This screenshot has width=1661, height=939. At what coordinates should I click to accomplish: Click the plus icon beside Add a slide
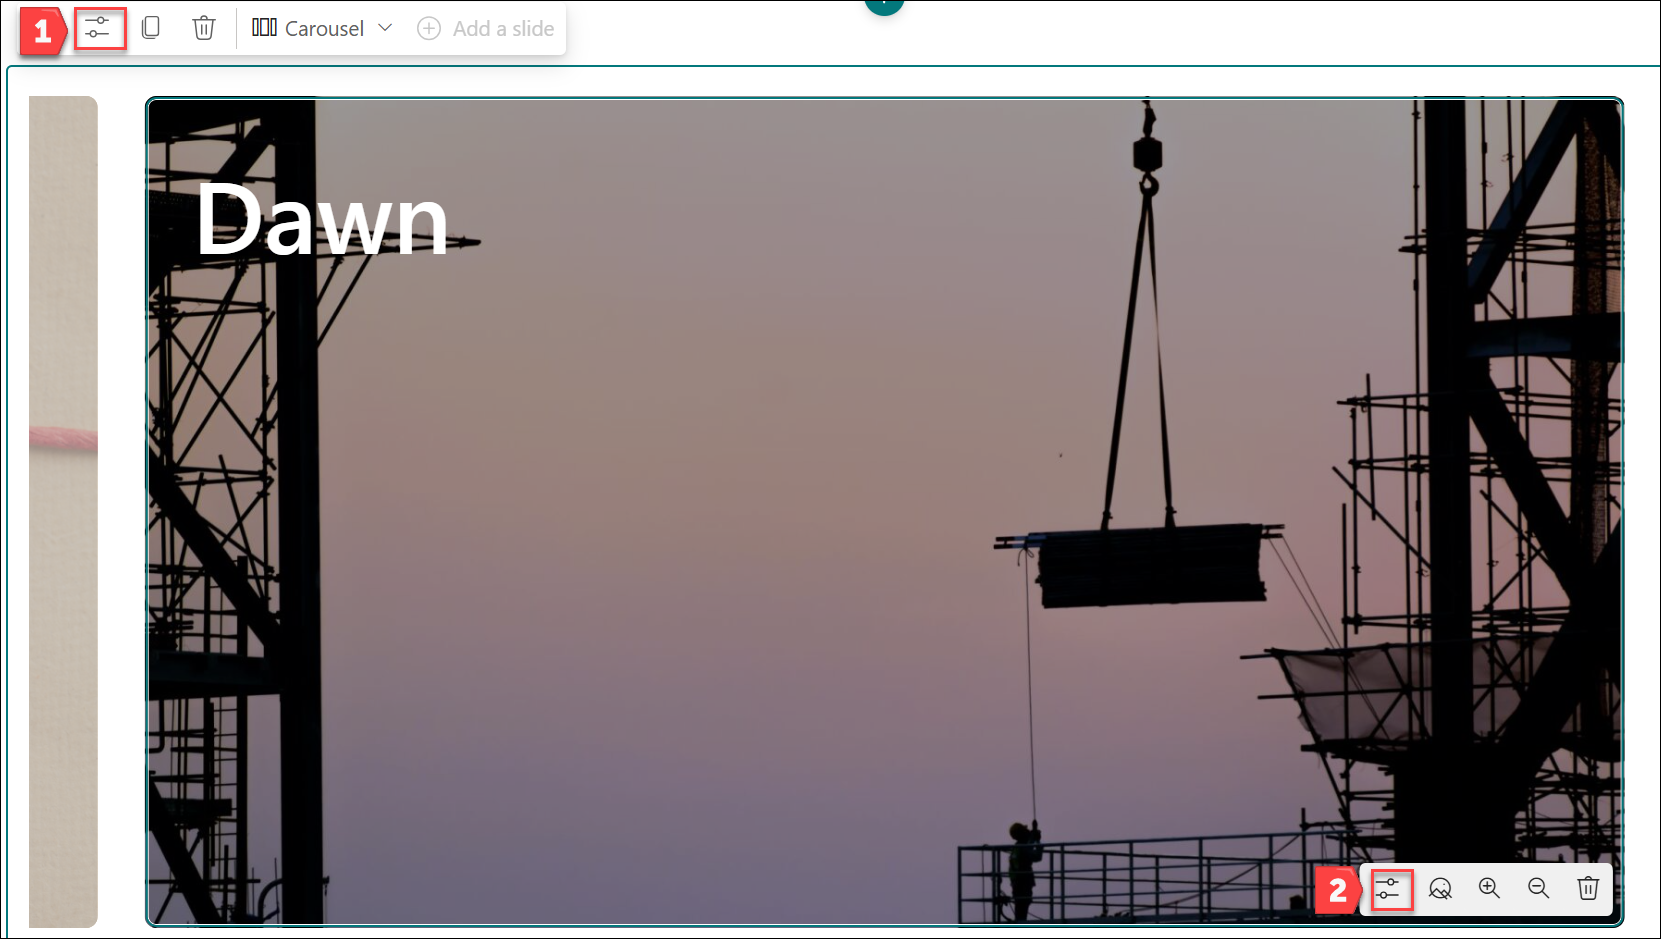[429, 29]
